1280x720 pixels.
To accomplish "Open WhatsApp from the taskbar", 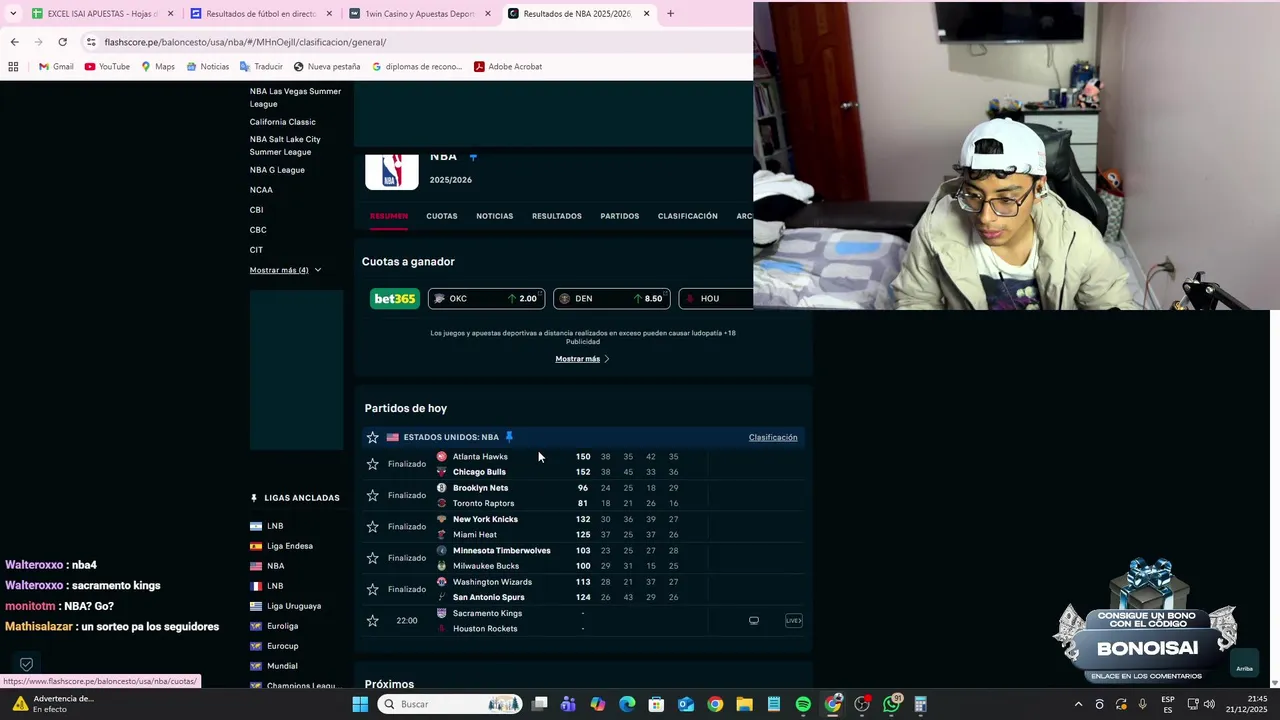I will coord(891,704).
